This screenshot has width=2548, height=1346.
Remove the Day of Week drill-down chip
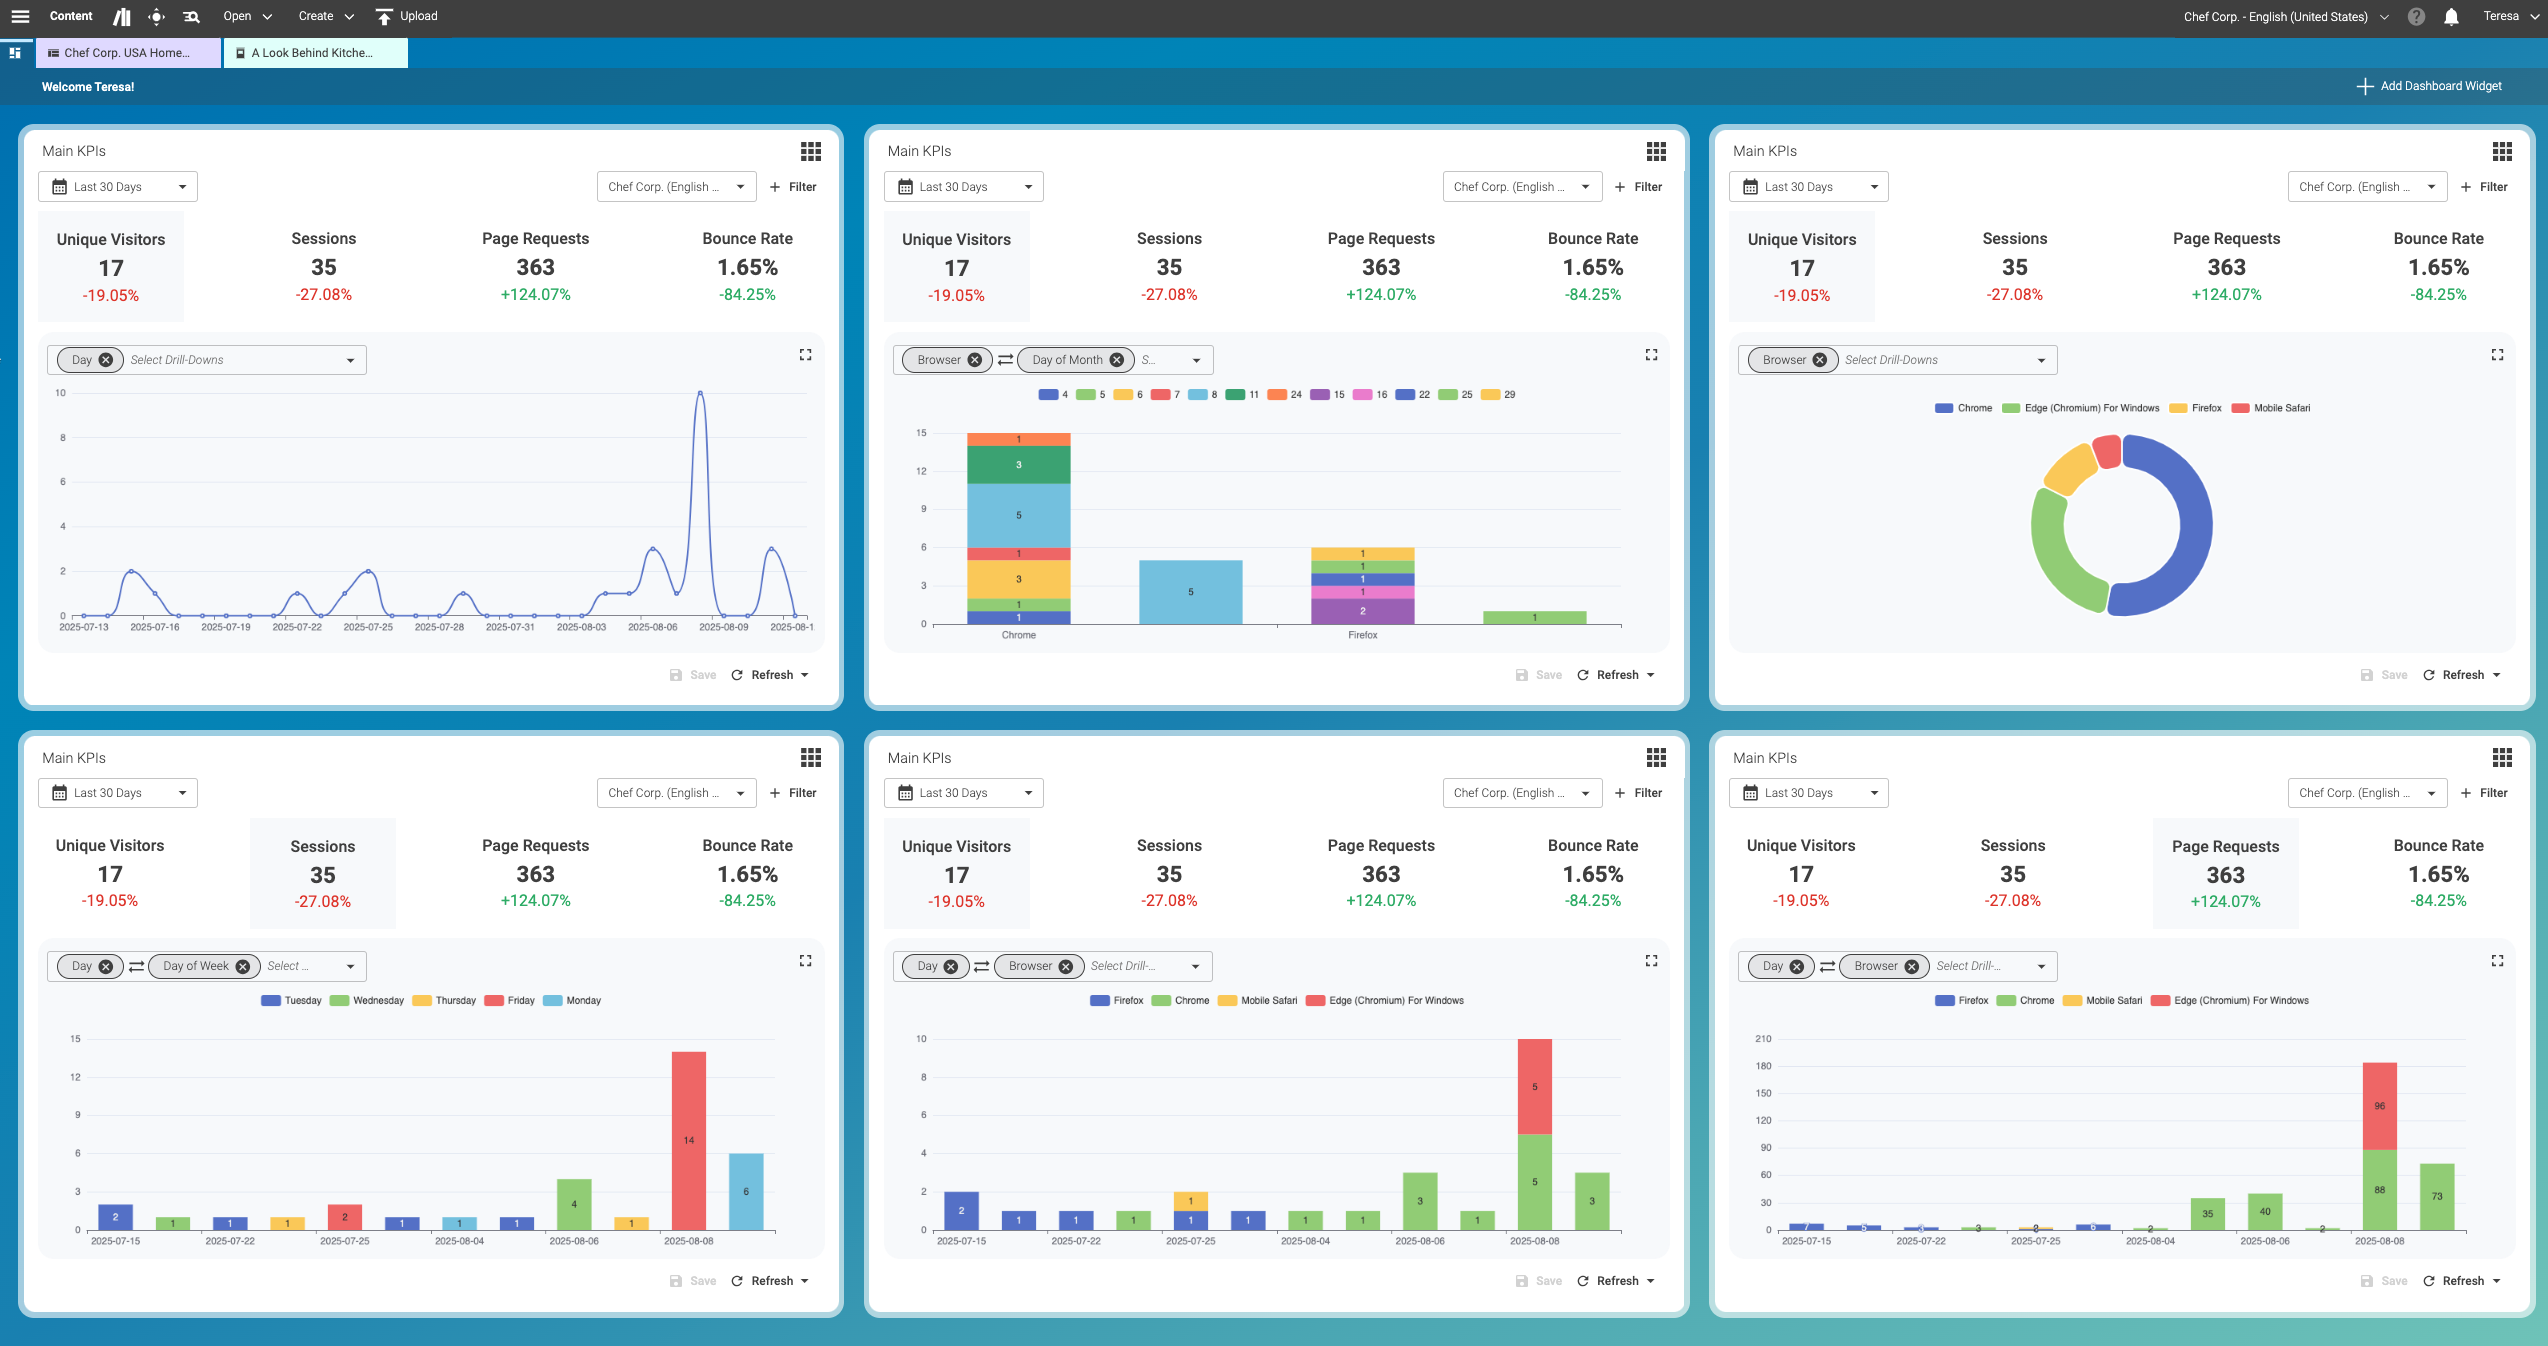click(243, 966)
